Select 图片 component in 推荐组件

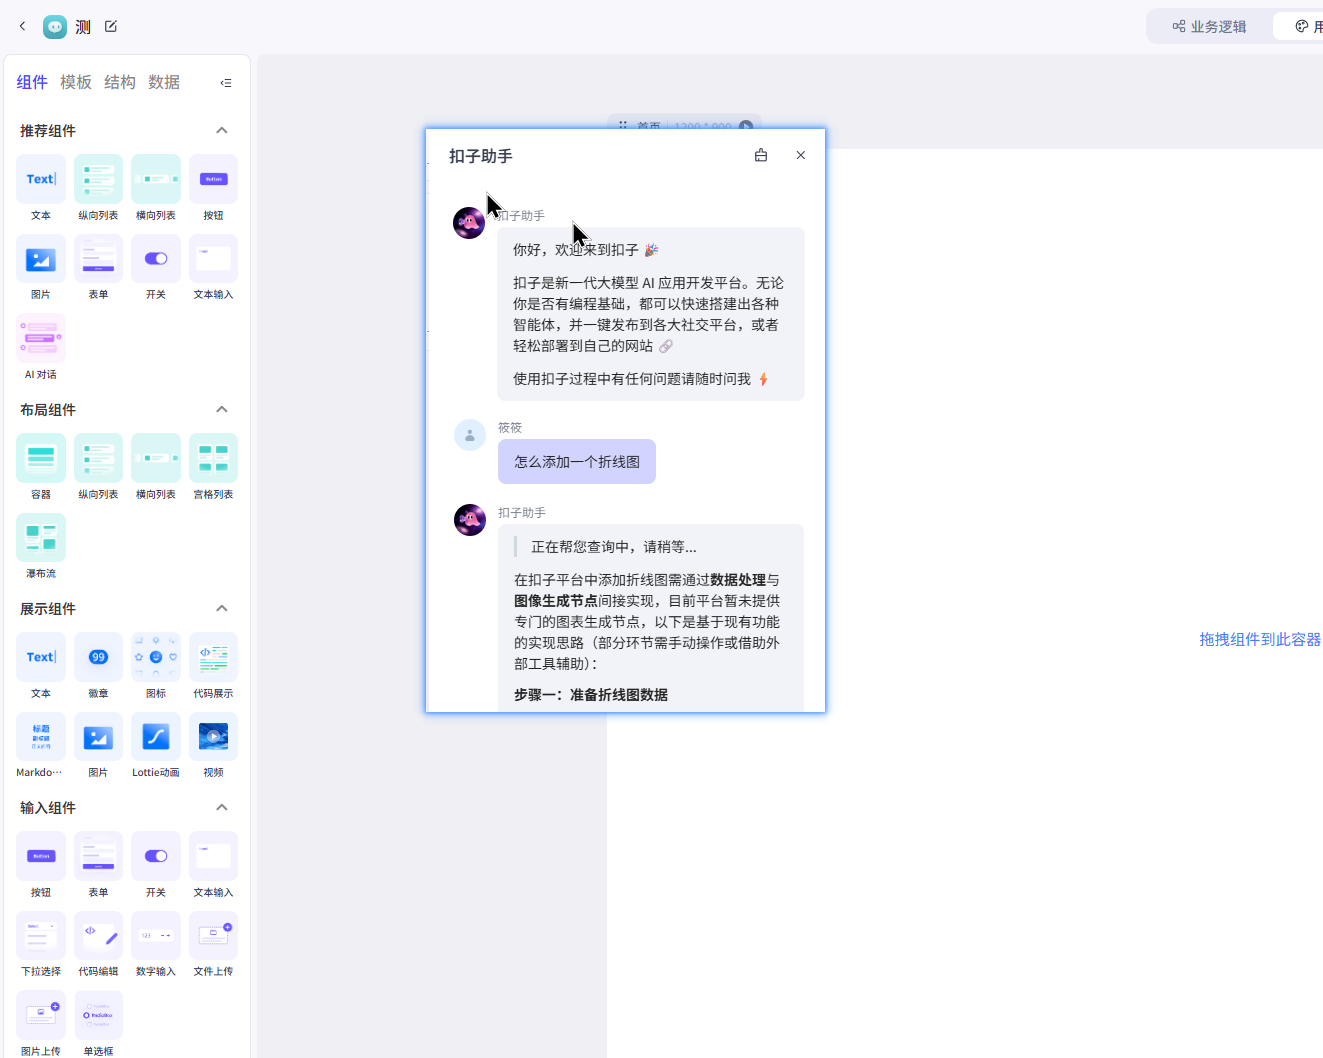(41, 267)
